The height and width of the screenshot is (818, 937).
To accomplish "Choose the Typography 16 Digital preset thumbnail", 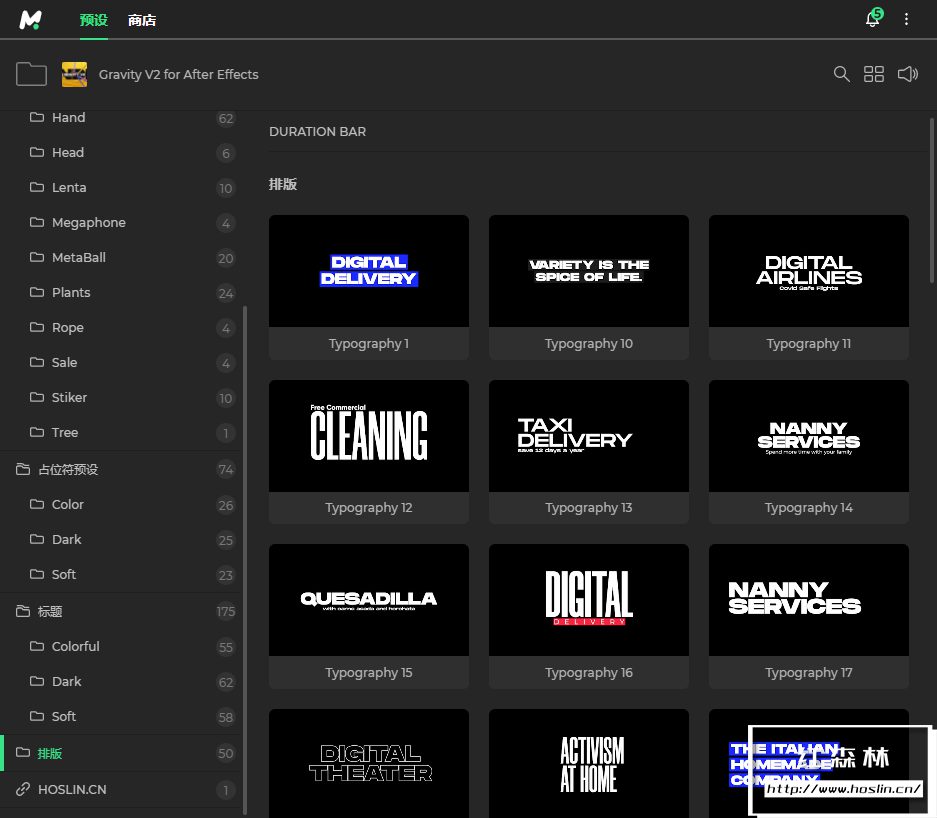I will coord(588,600).
